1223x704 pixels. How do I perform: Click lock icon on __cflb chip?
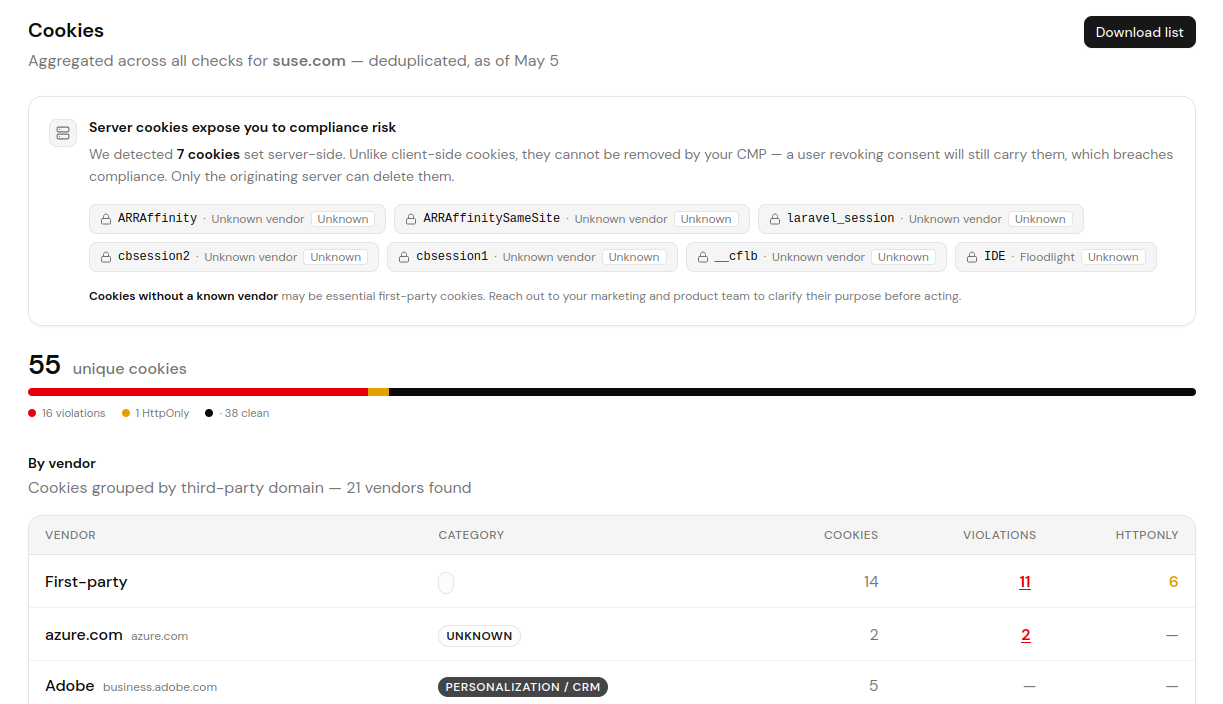[x=702, y=257]
